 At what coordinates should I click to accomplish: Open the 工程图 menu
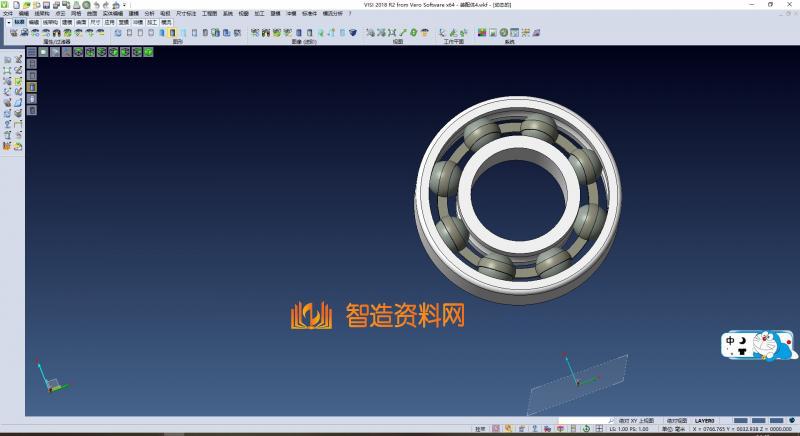click(x=209, y=13)
